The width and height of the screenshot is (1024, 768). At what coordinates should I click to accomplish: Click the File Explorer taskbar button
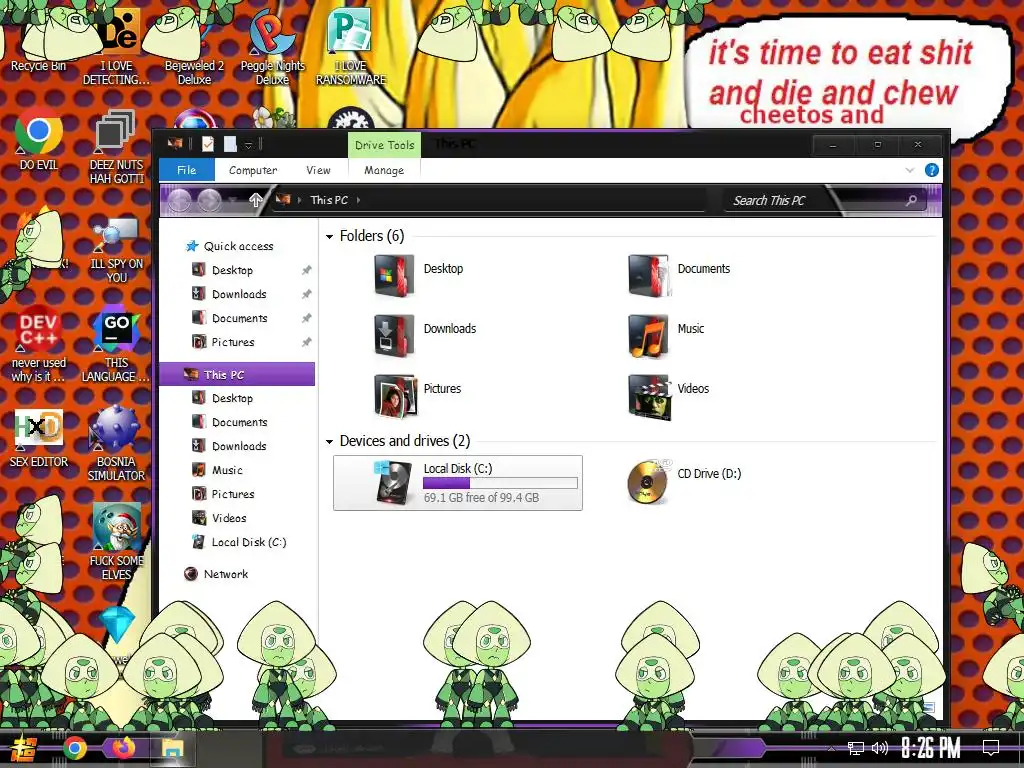(x=173, y=748)
